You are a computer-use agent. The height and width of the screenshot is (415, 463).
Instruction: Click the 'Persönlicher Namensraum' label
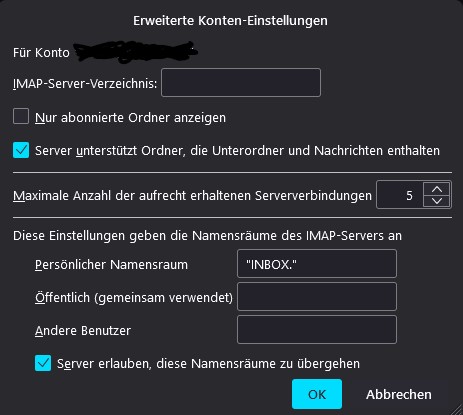point(111,265)
